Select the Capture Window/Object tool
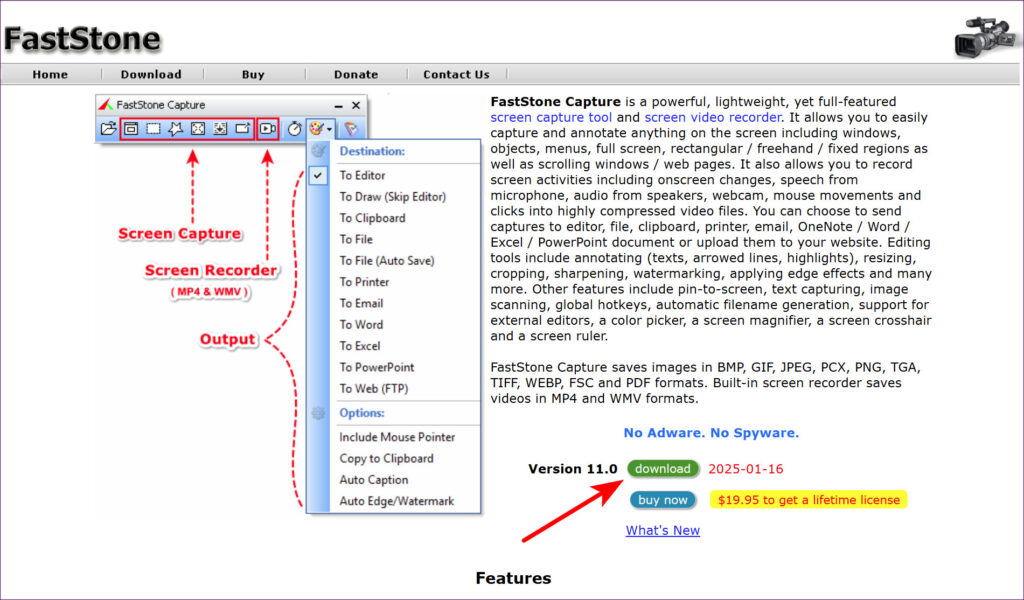The width and height of the screenshot is (1024, 600). tap(131, 129)
